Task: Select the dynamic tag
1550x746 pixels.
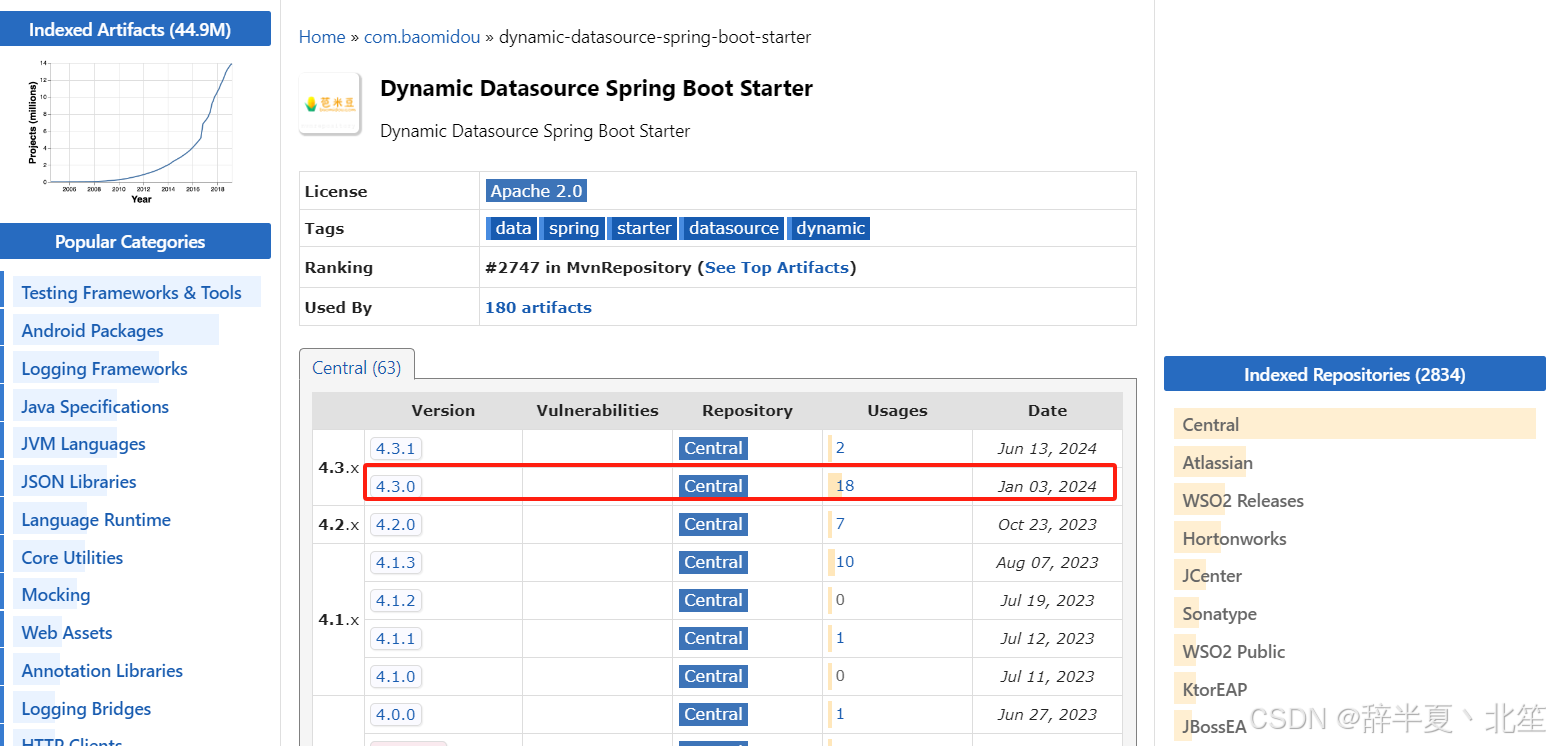Action: pos(830,228)
